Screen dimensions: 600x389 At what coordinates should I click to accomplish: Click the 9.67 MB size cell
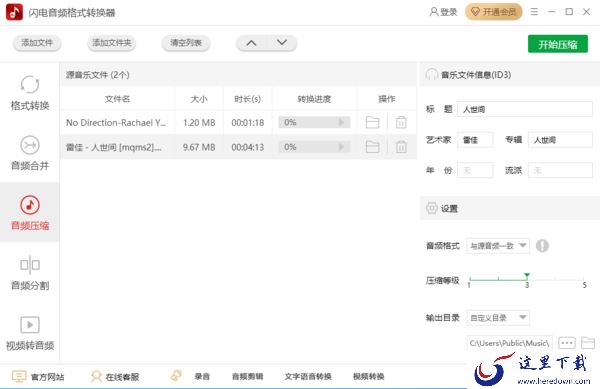coord(199,147)
